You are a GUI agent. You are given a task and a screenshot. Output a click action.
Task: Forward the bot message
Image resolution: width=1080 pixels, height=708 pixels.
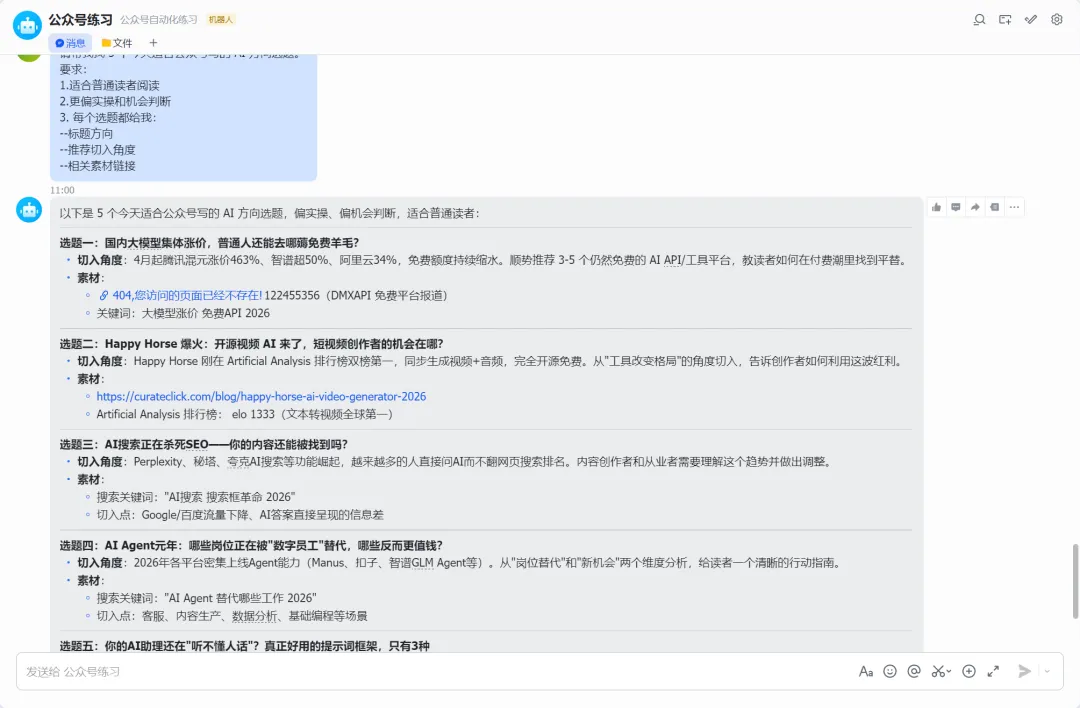click(x=975, y=207)
